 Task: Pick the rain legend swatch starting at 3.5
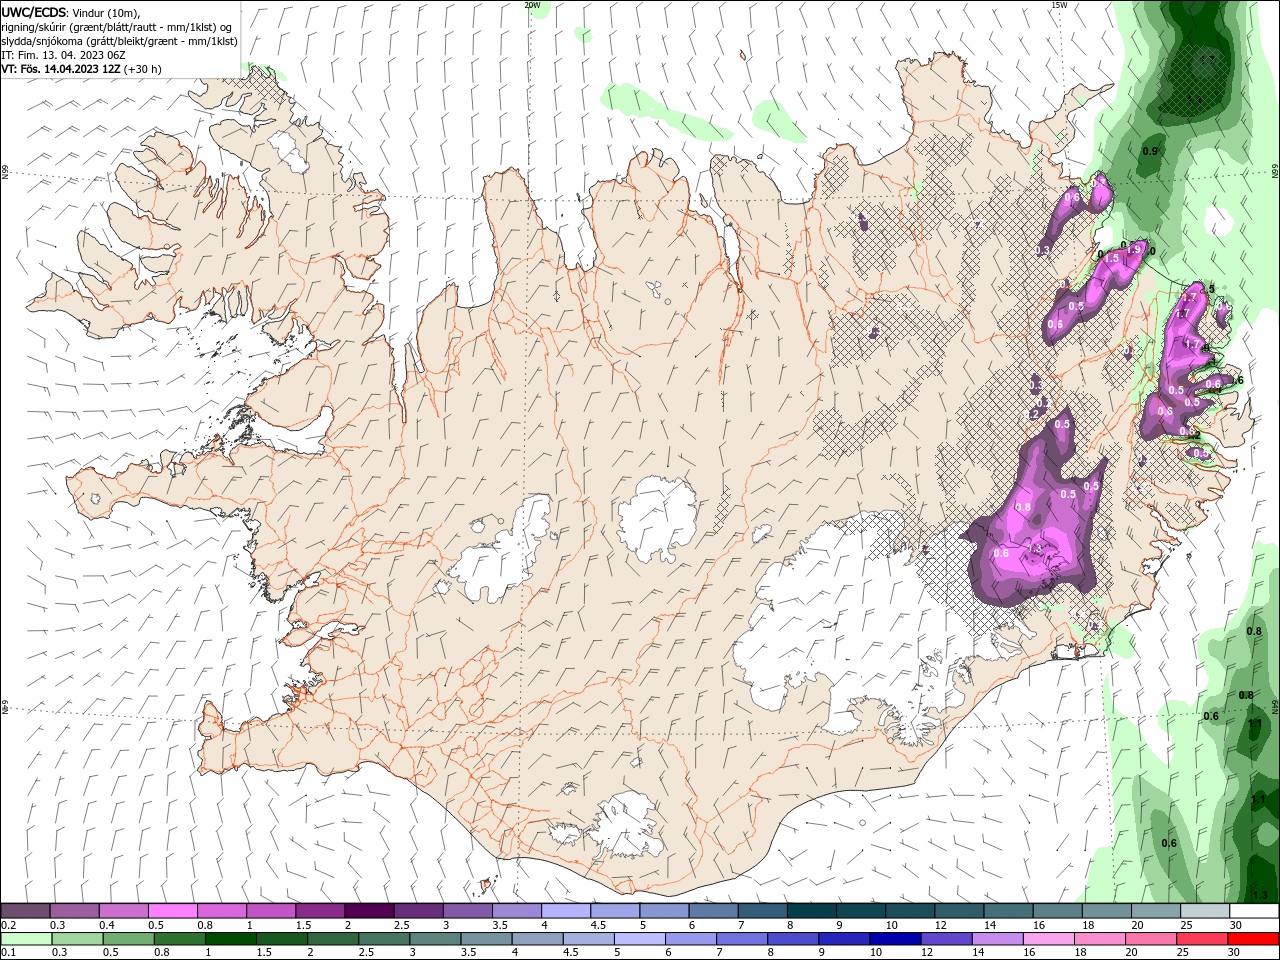click(x=486, y=939)
